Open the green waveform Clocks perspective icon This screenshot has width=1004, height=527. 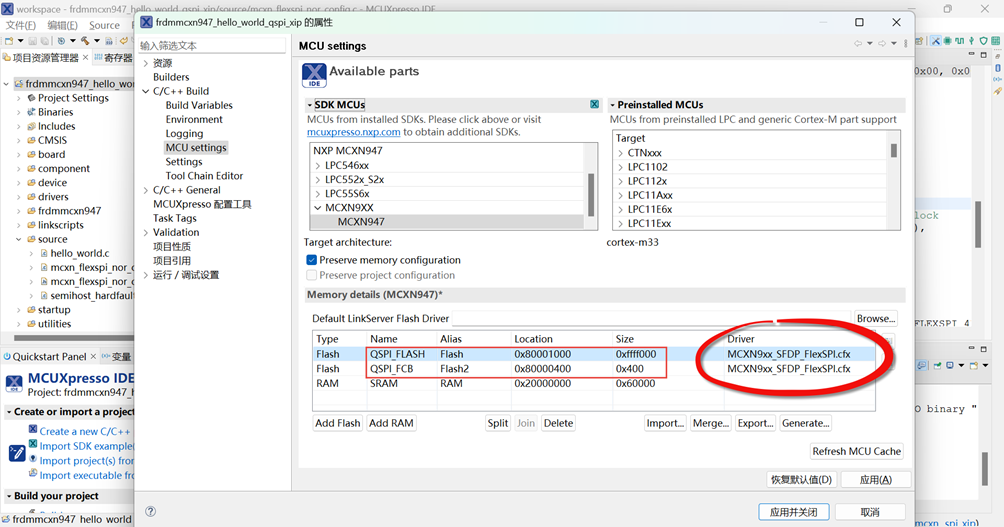click(x=959, y=41)
